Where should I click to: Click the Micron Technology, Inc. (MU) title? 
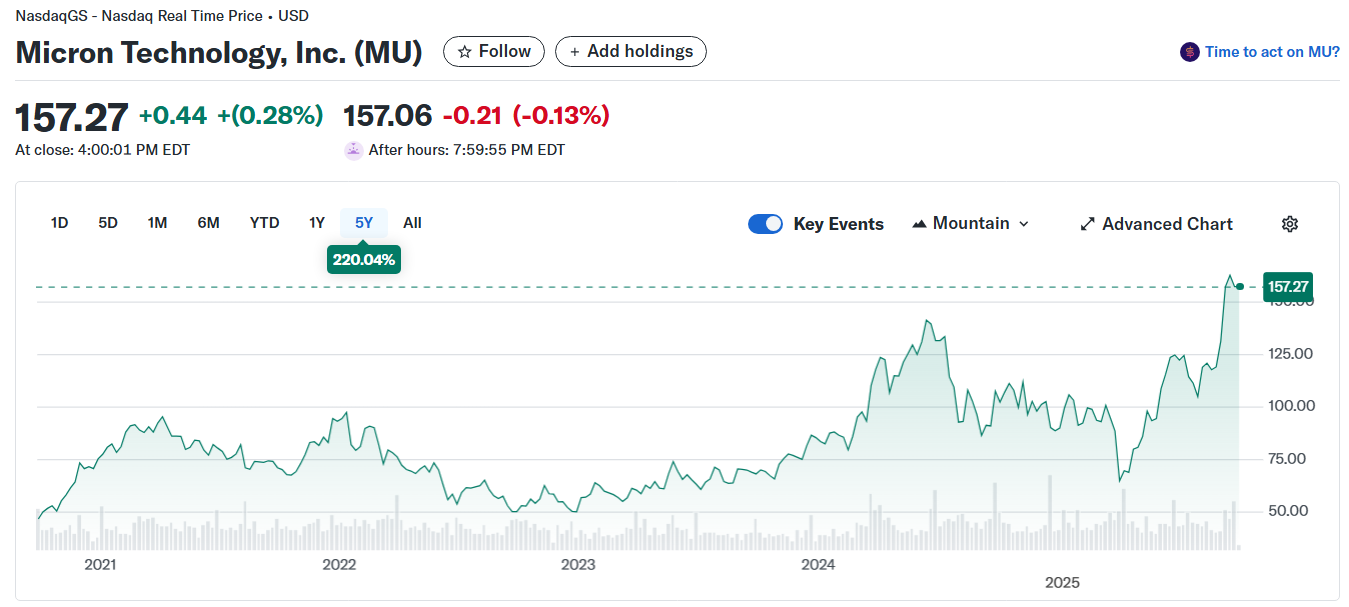(x=219, y=53)
